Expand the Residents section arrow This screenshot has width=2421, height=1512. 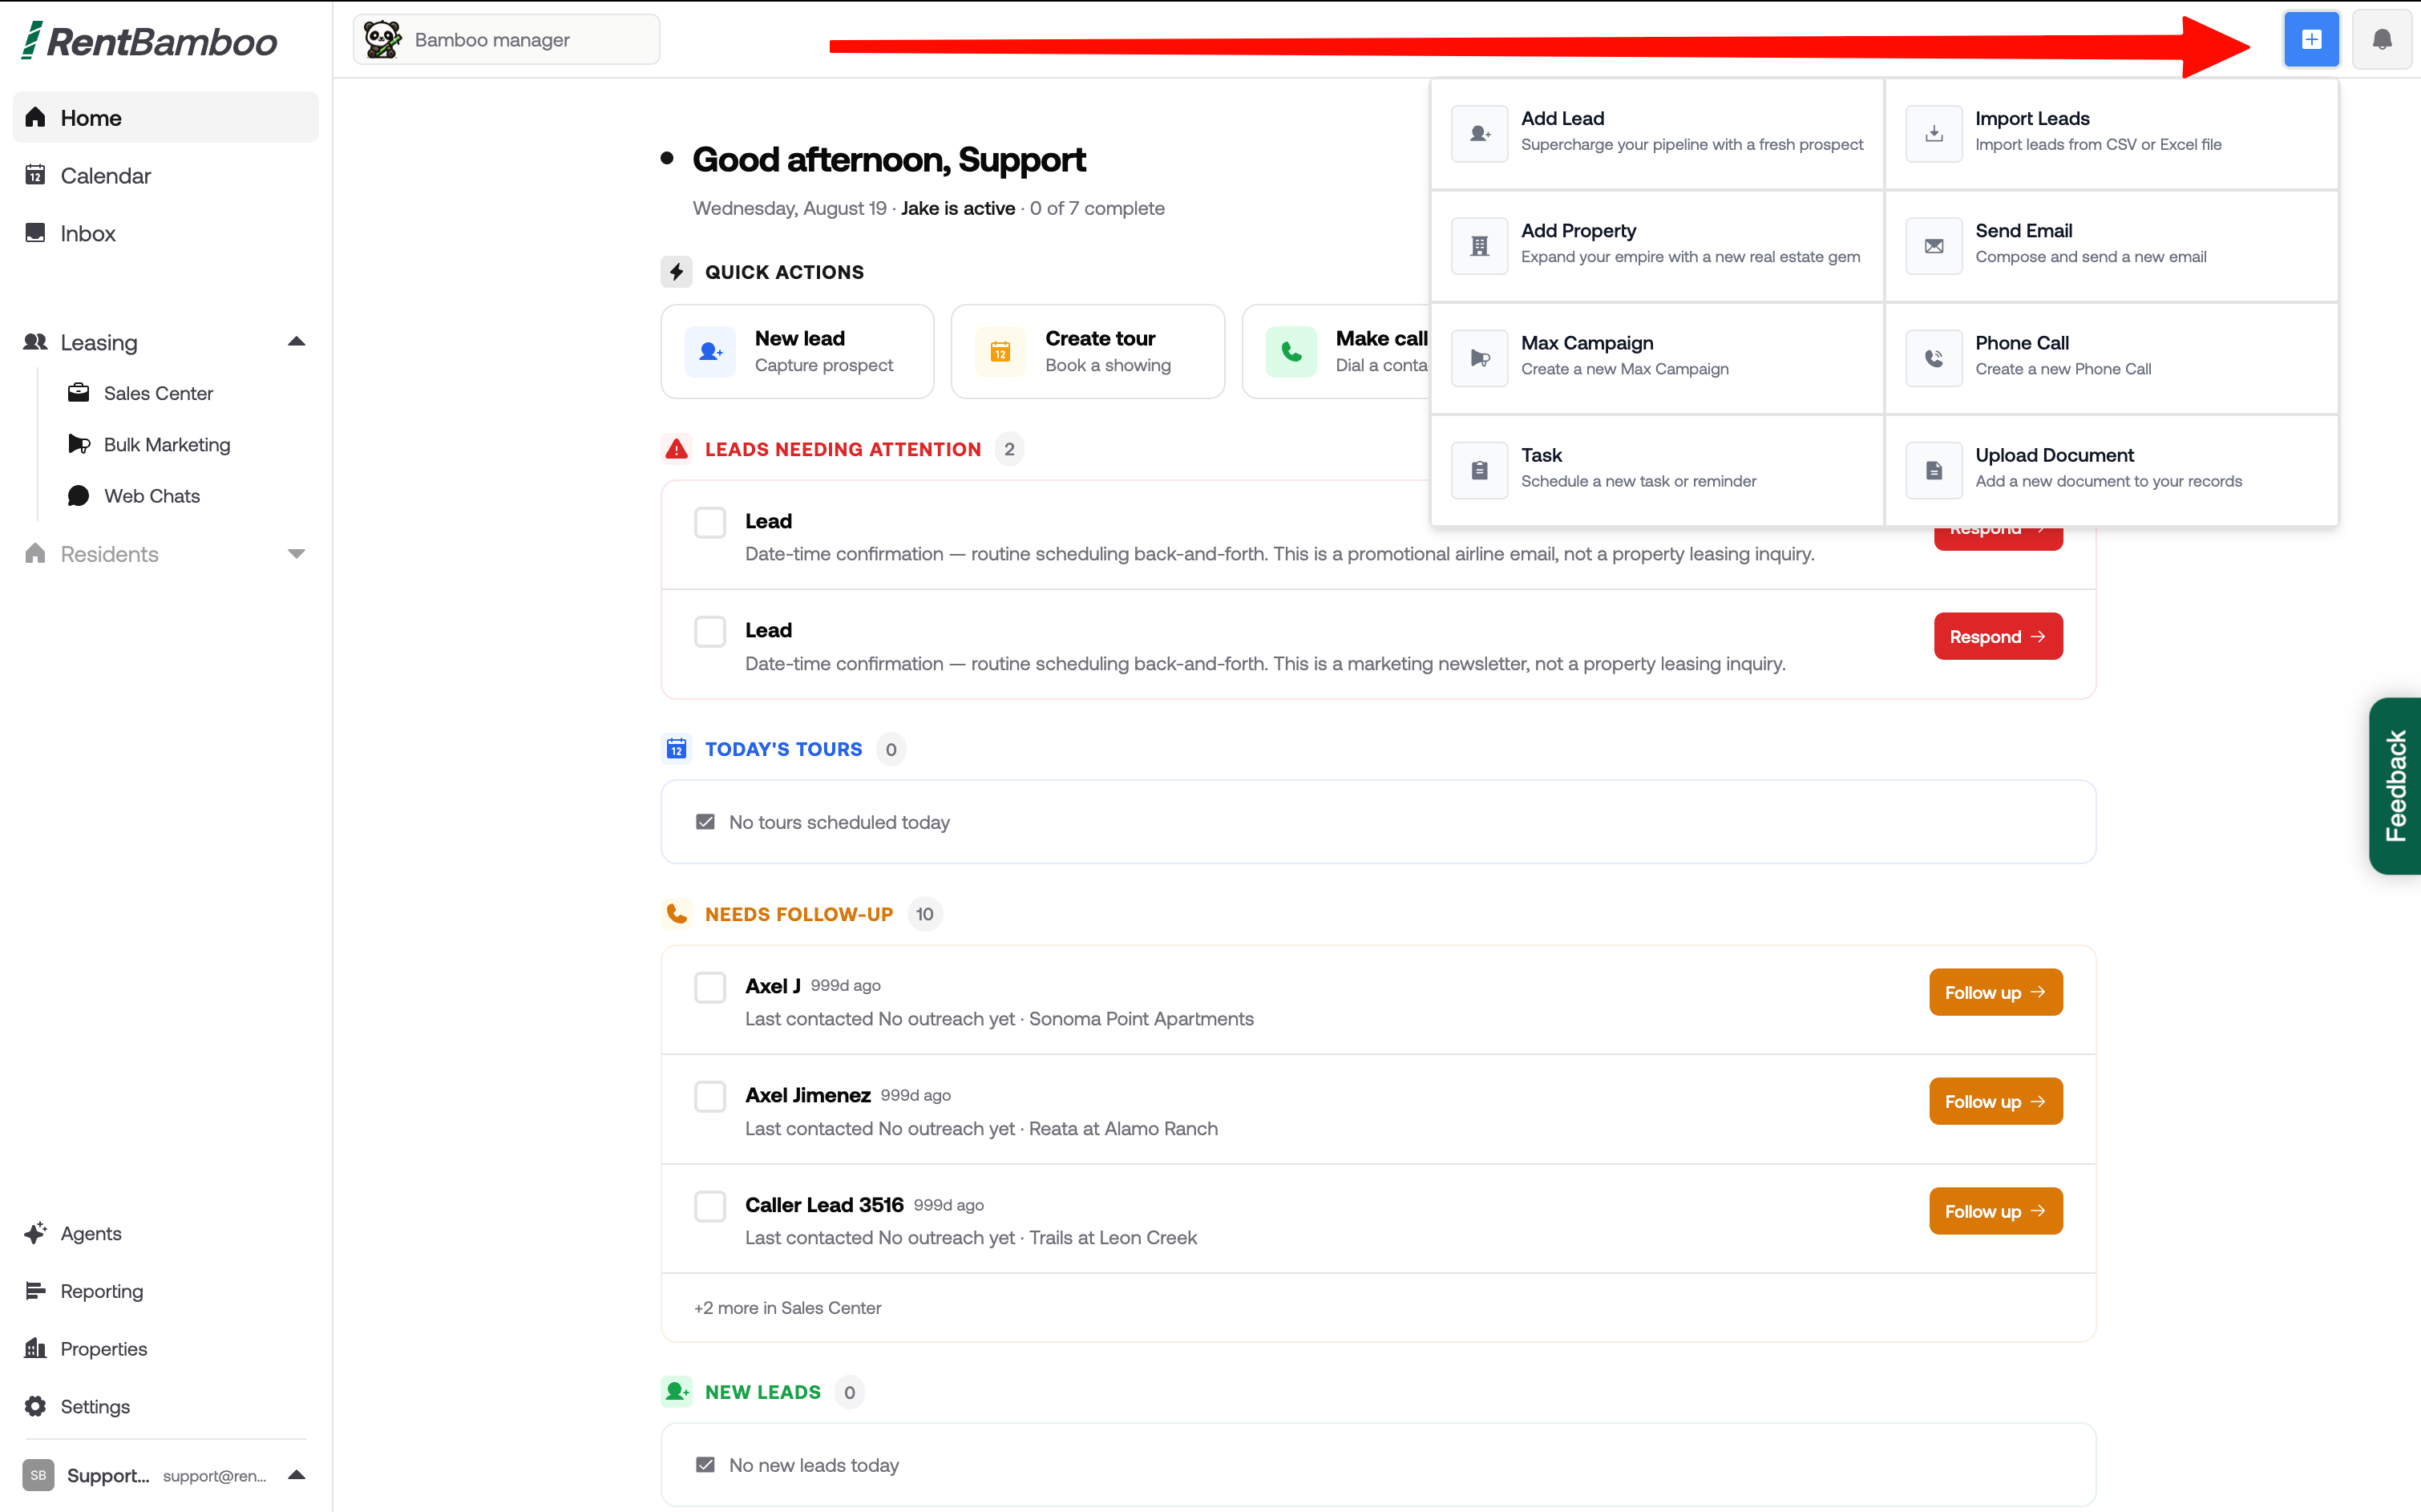(296, 554)
